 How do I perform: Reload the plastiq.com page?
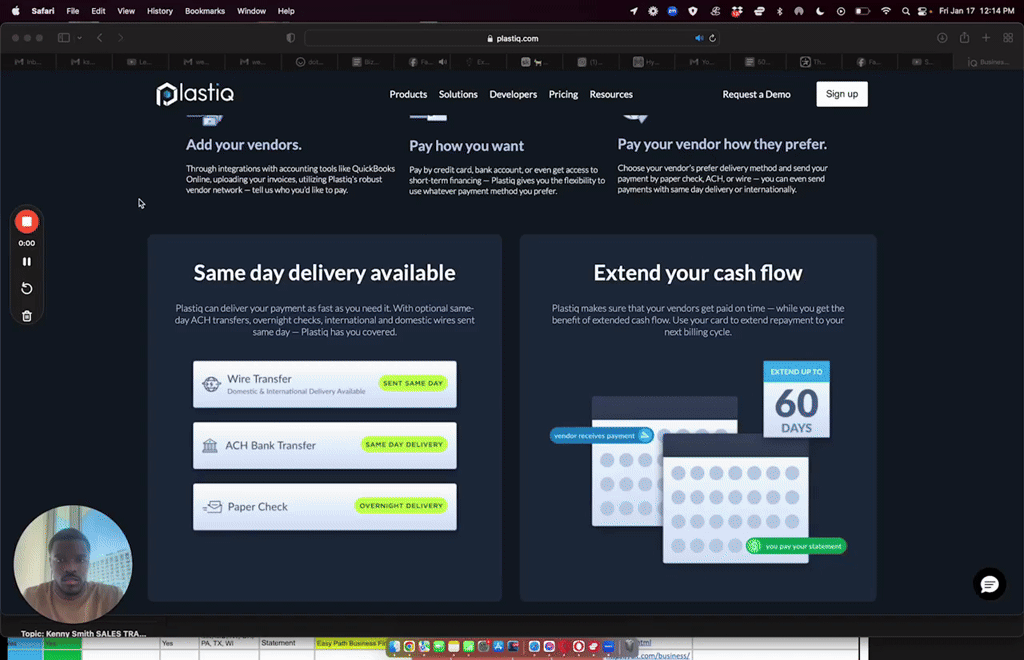coord(712,38)
